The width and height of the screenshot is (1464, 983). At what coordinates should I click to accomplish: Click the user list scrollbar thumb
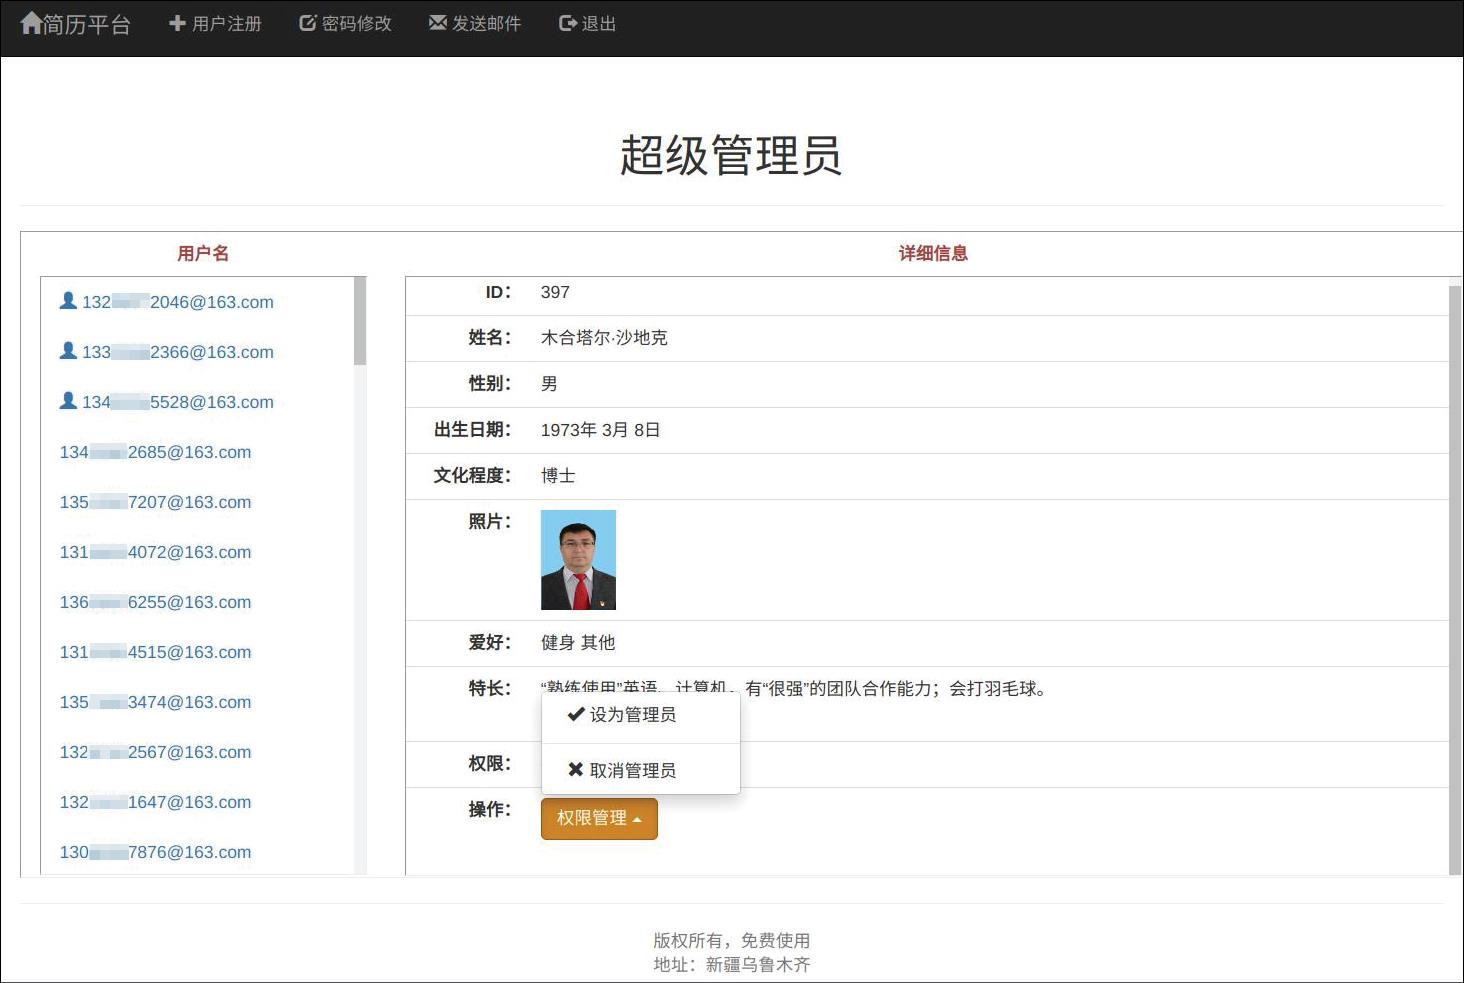pos(360,321)
